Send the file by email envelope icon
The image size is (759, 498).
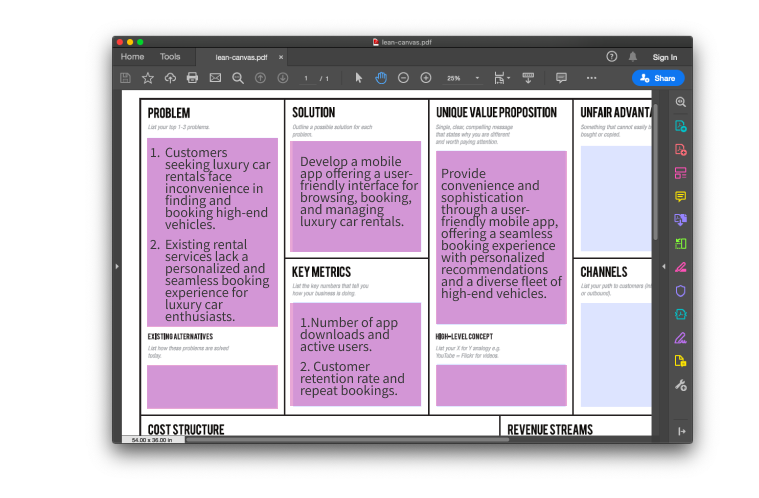click(x=215, y=78)
